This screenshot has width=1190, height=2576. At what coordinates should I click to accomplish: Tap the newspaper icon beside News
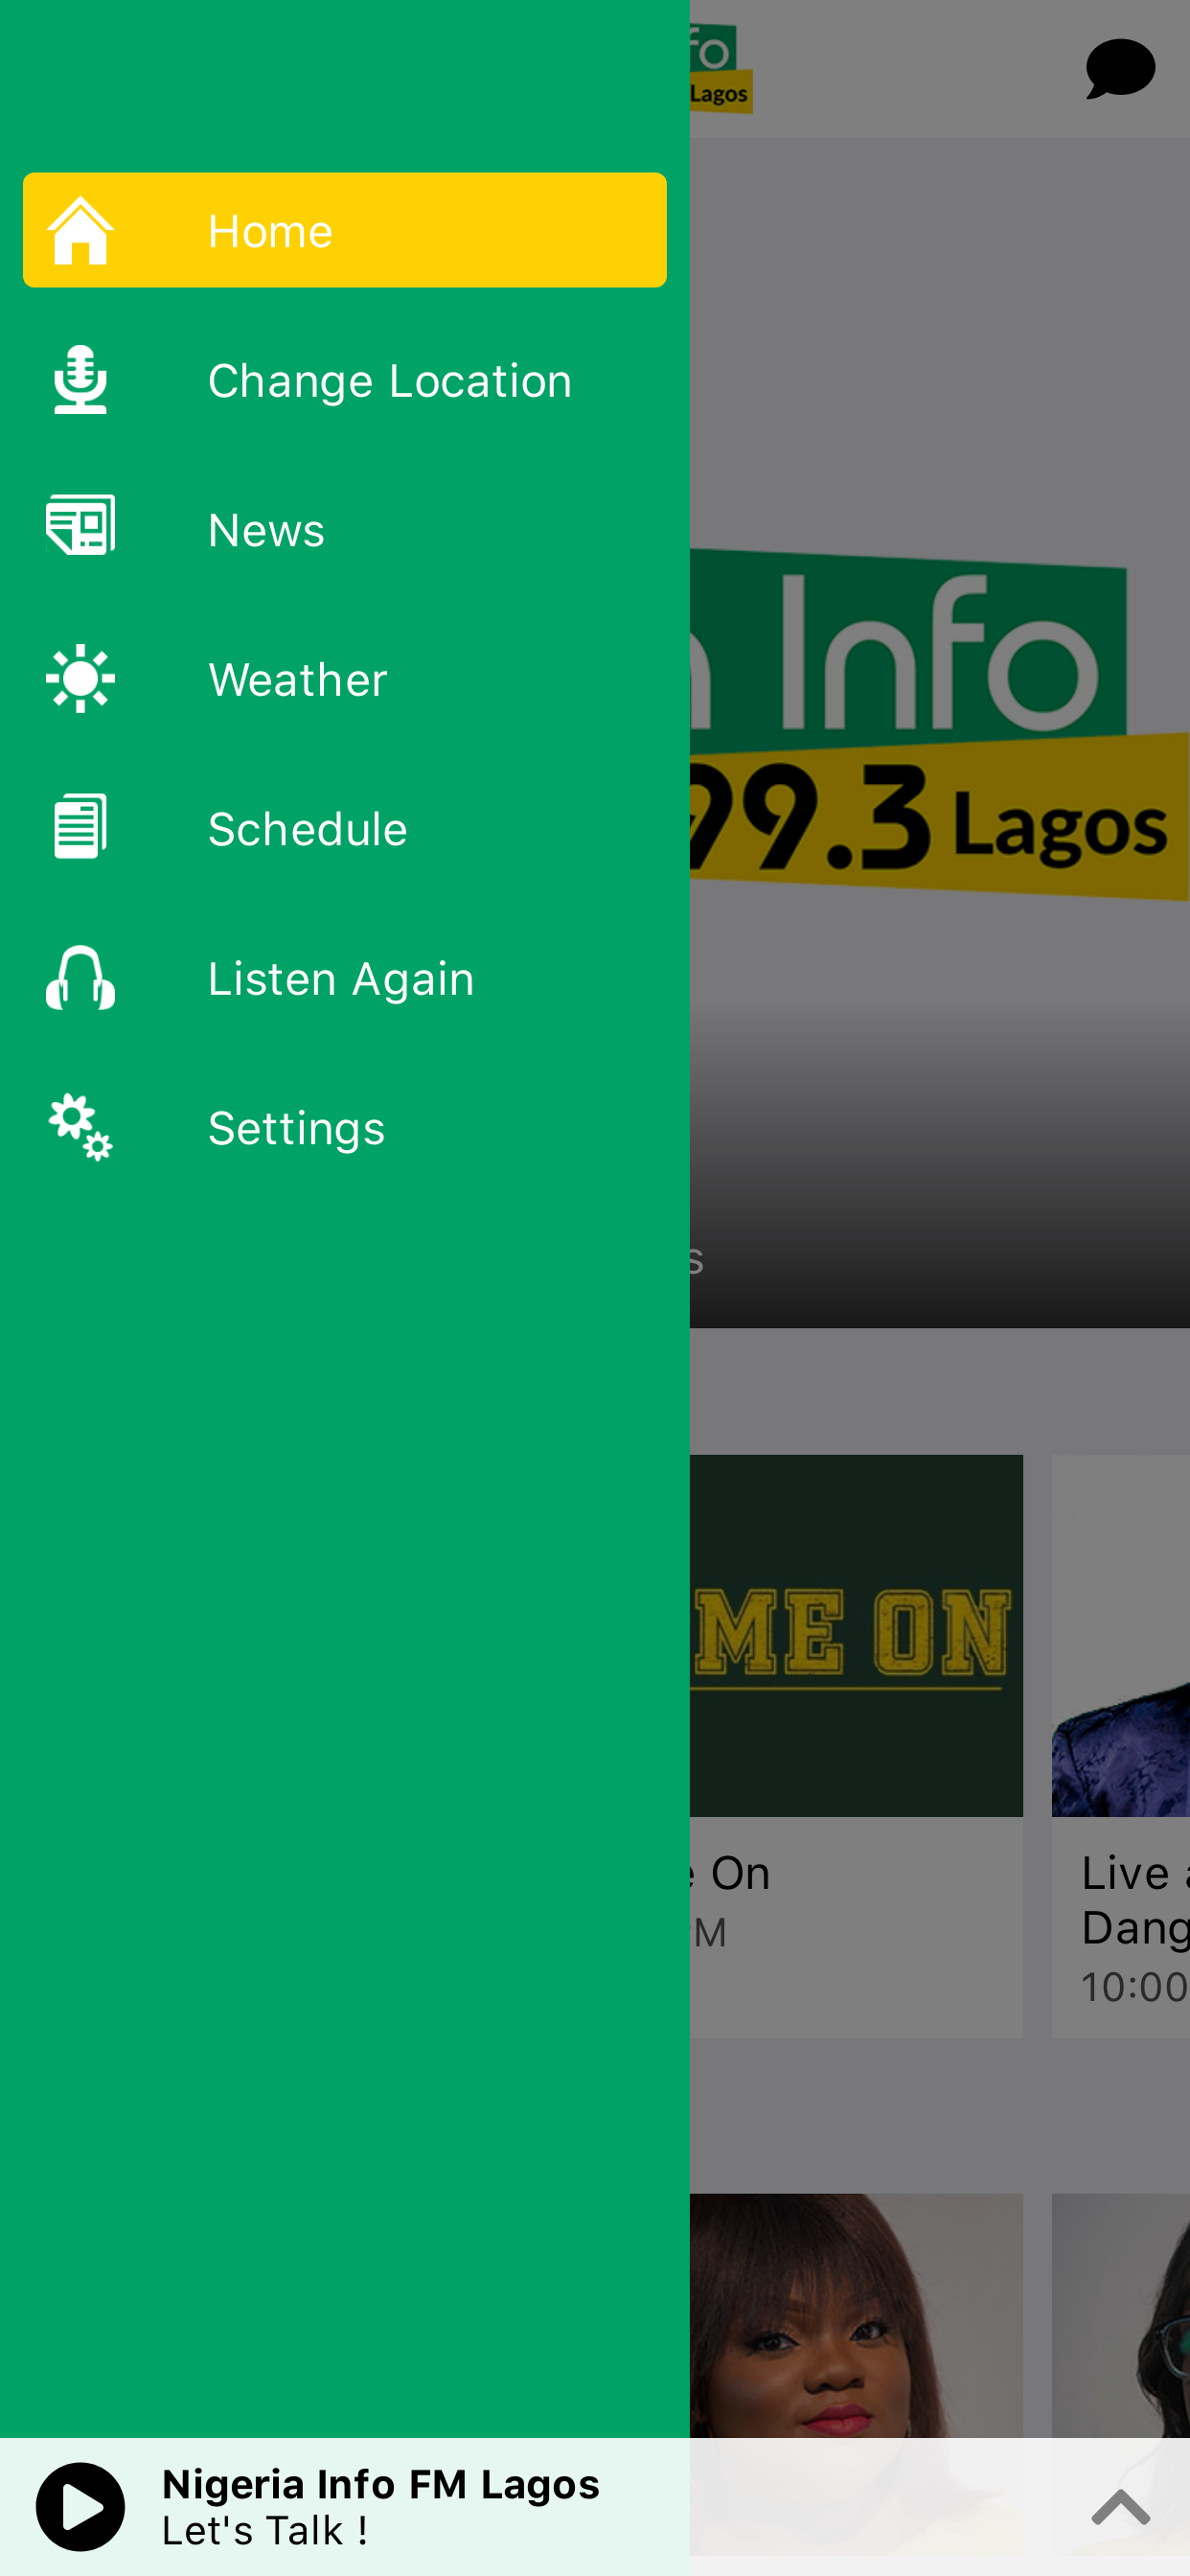point(80,525)
